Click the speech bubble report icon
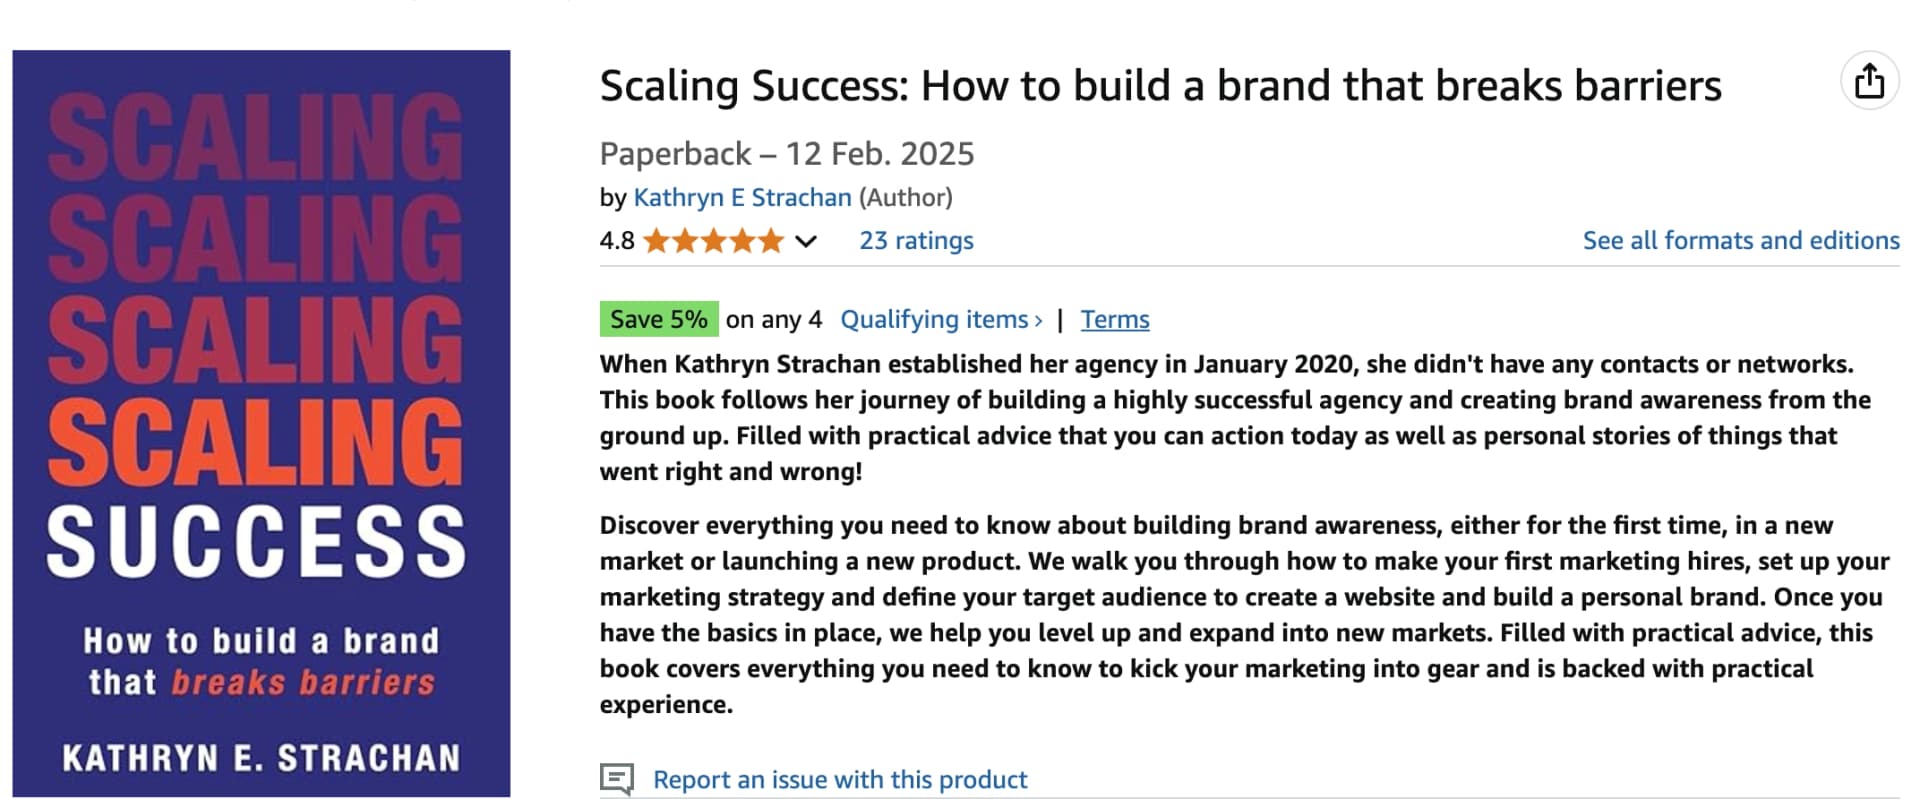Image resolution: width=1920 pixels, height=799 pixels. click(616, 779)
